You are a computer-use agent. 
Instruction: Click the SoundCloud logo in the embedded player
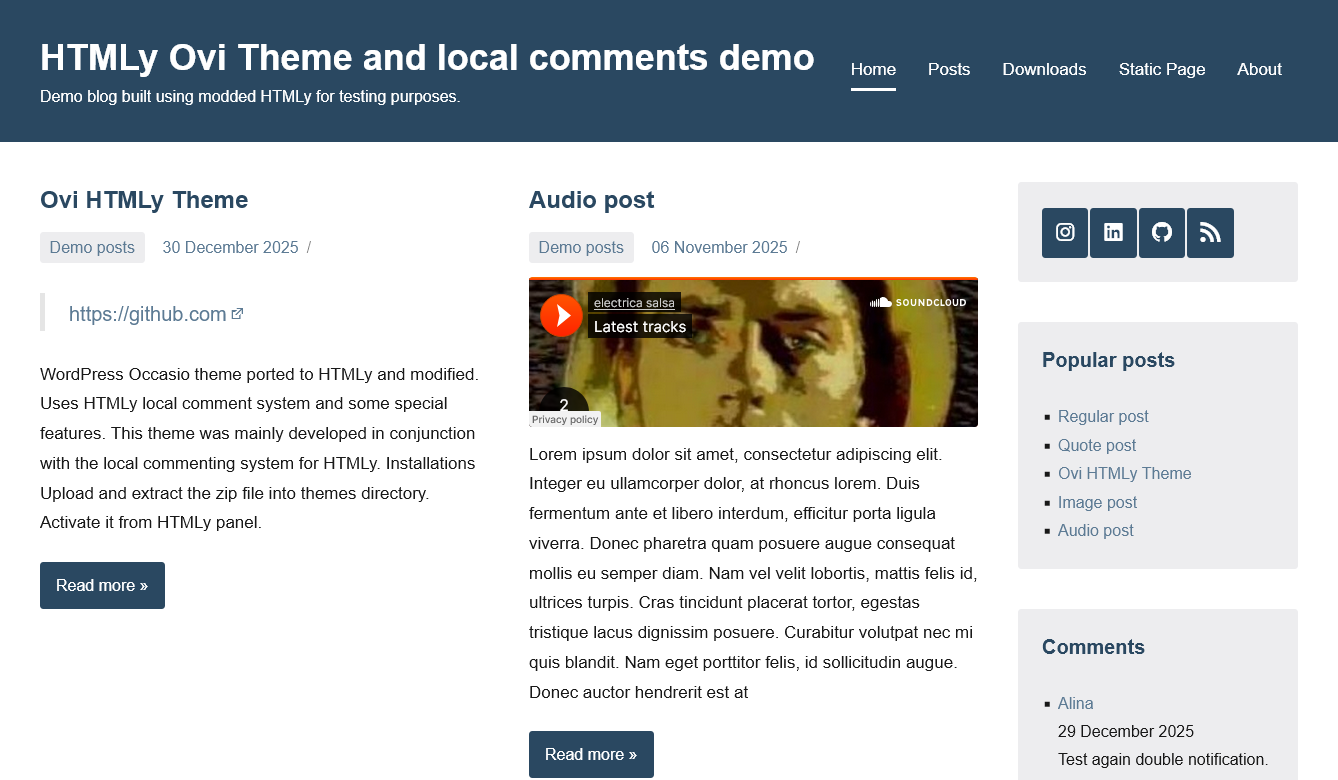916,302
